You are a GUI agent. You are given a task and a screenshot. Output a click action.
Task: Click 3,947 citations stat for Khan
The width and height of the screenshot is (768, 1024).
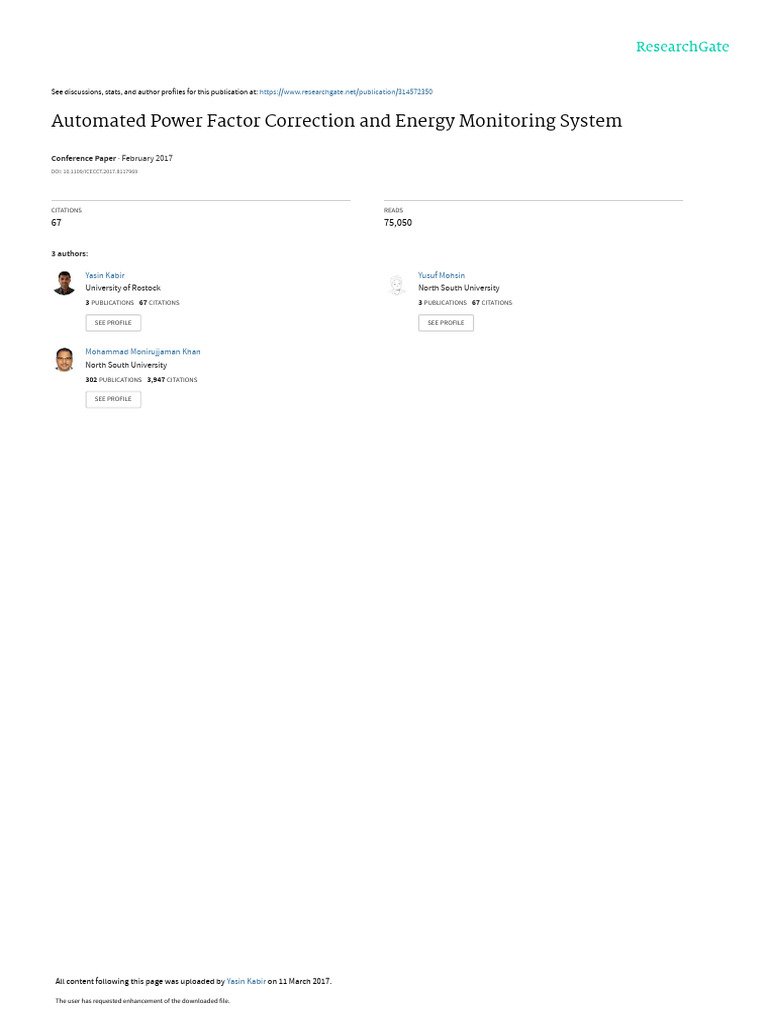click(x=172, y=379)
